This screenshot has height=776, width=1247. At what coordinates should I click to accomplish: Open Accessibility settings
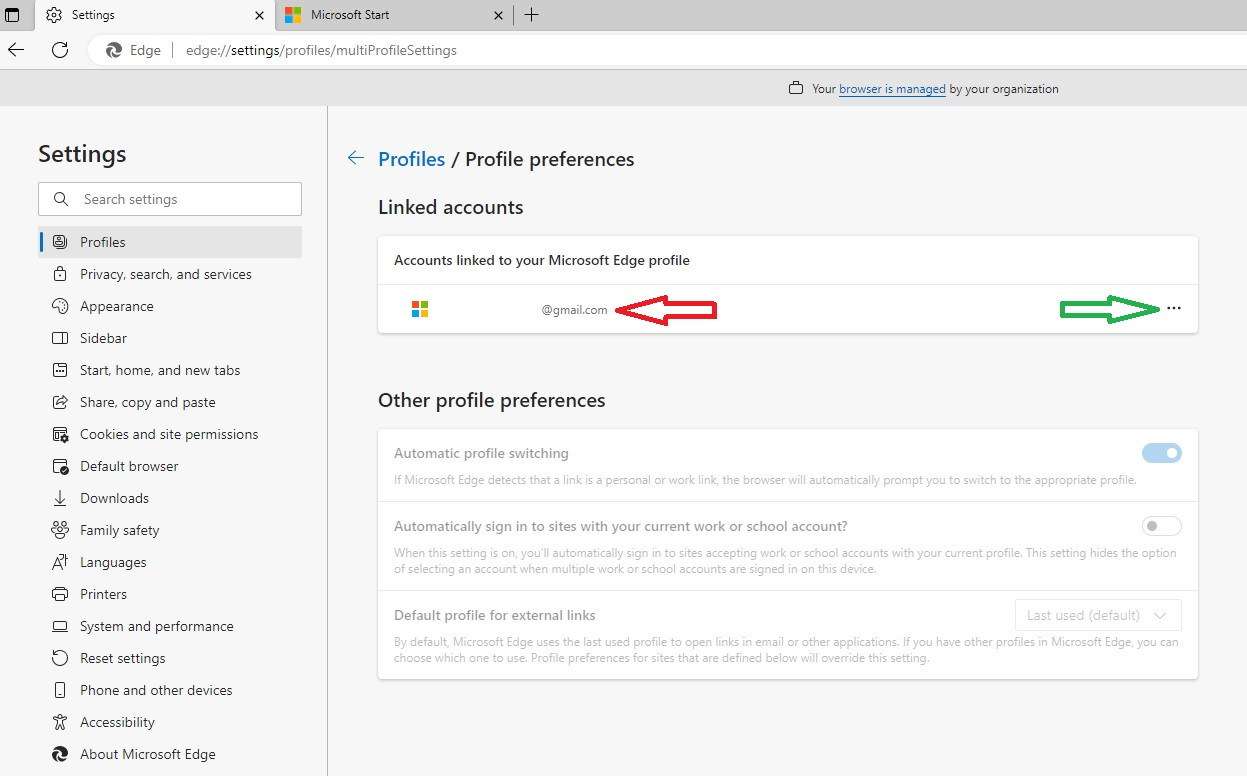[x=170, y=722]
